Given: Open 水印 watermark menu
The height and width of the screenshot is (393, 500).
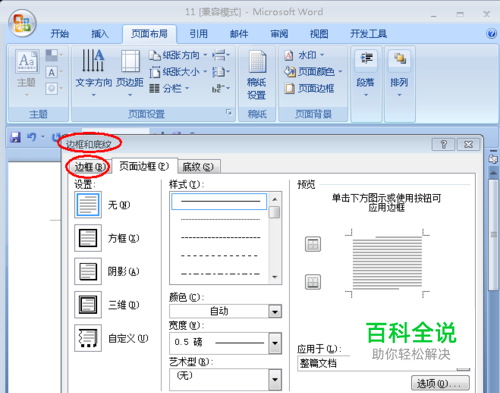Looking at the screenshot, I should (304, 55).
